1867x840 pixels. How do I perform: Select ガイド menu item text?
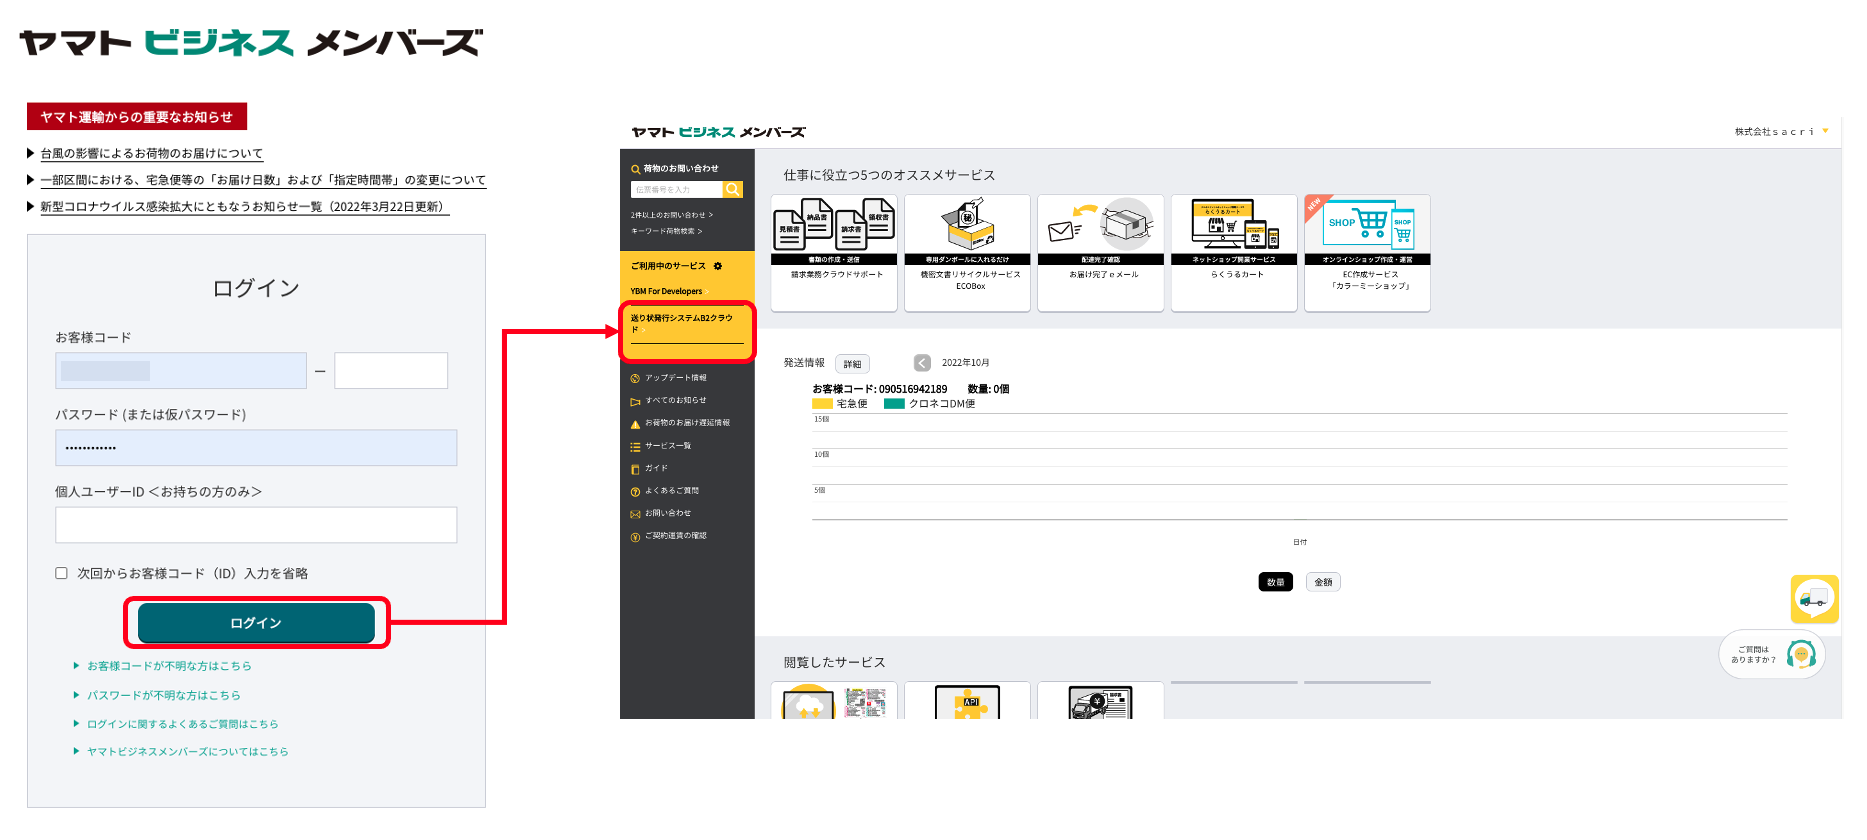point(656,468)
